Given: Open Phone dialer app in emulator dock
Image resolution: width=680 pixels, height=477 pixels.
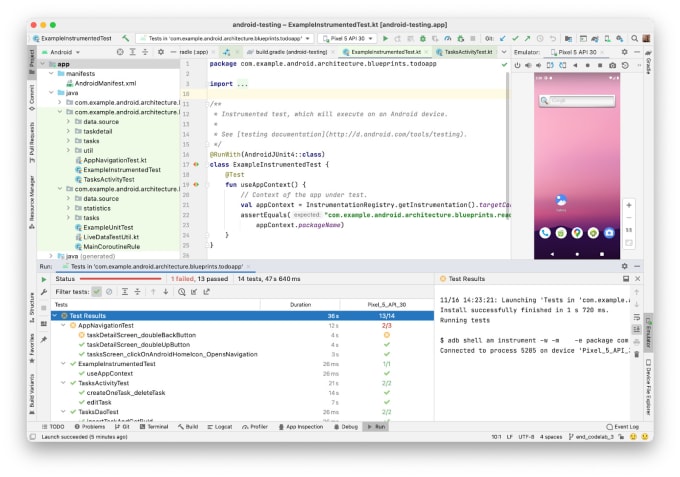Looking at the screenshot, I should coord(545,233).
